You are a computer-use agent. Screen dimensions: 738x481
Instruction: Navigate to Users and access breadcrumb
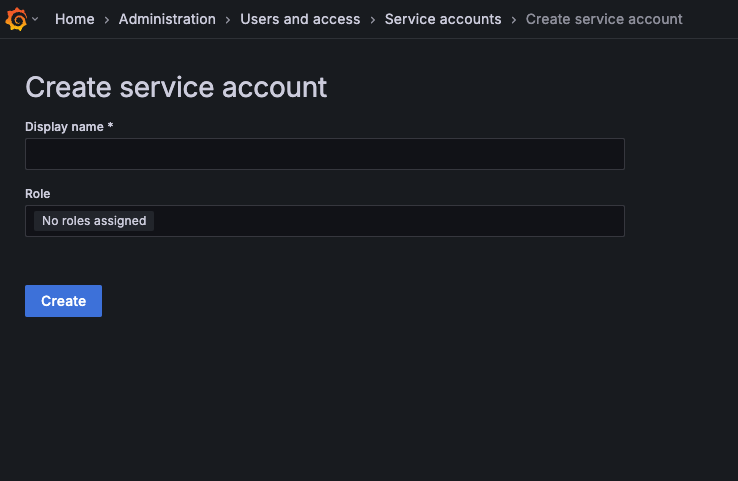point(300,19)
